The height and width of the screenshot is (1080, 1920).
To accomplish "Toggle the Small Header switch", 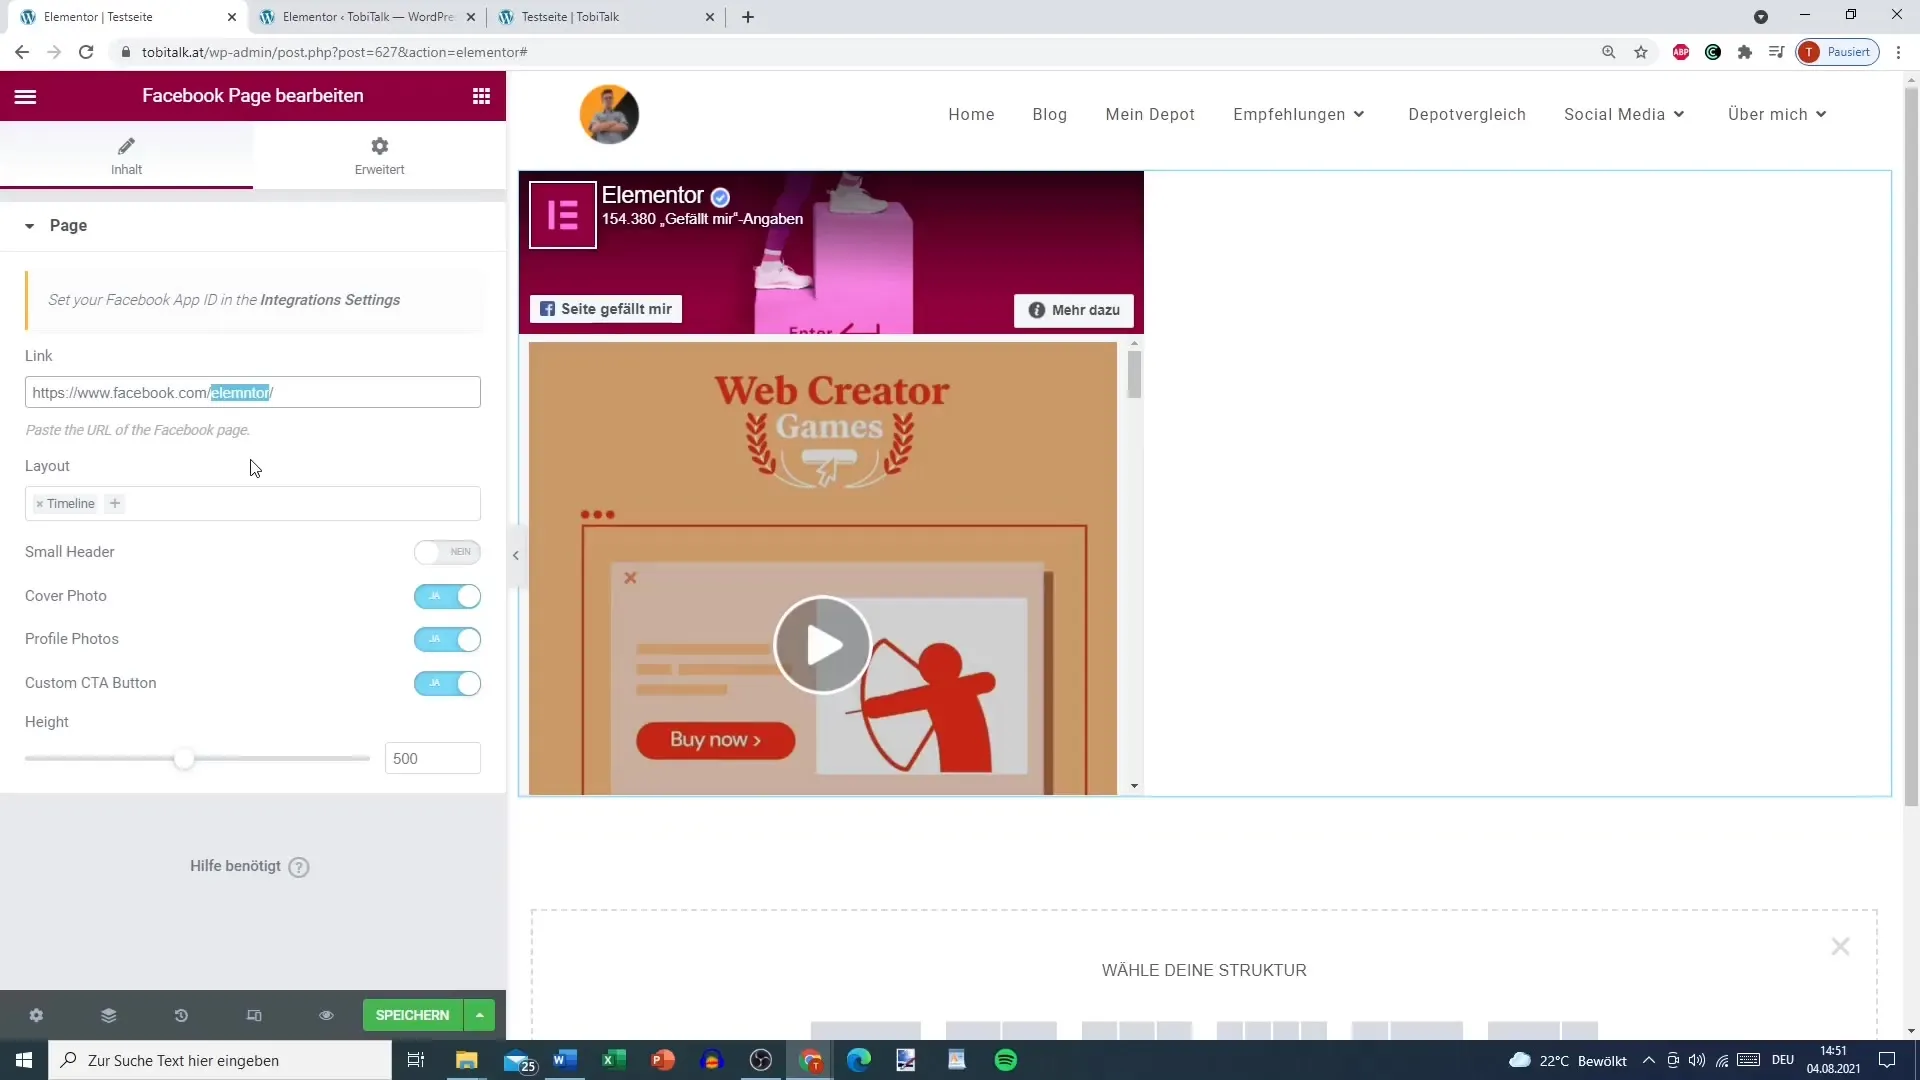I will [x=447, y=551].
